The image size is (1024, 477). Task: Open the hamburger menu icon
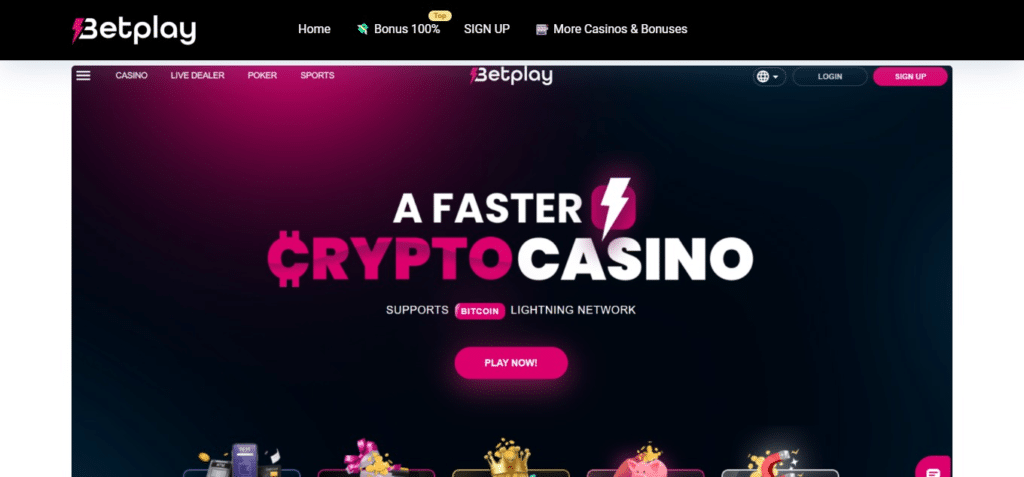(83, 75)
